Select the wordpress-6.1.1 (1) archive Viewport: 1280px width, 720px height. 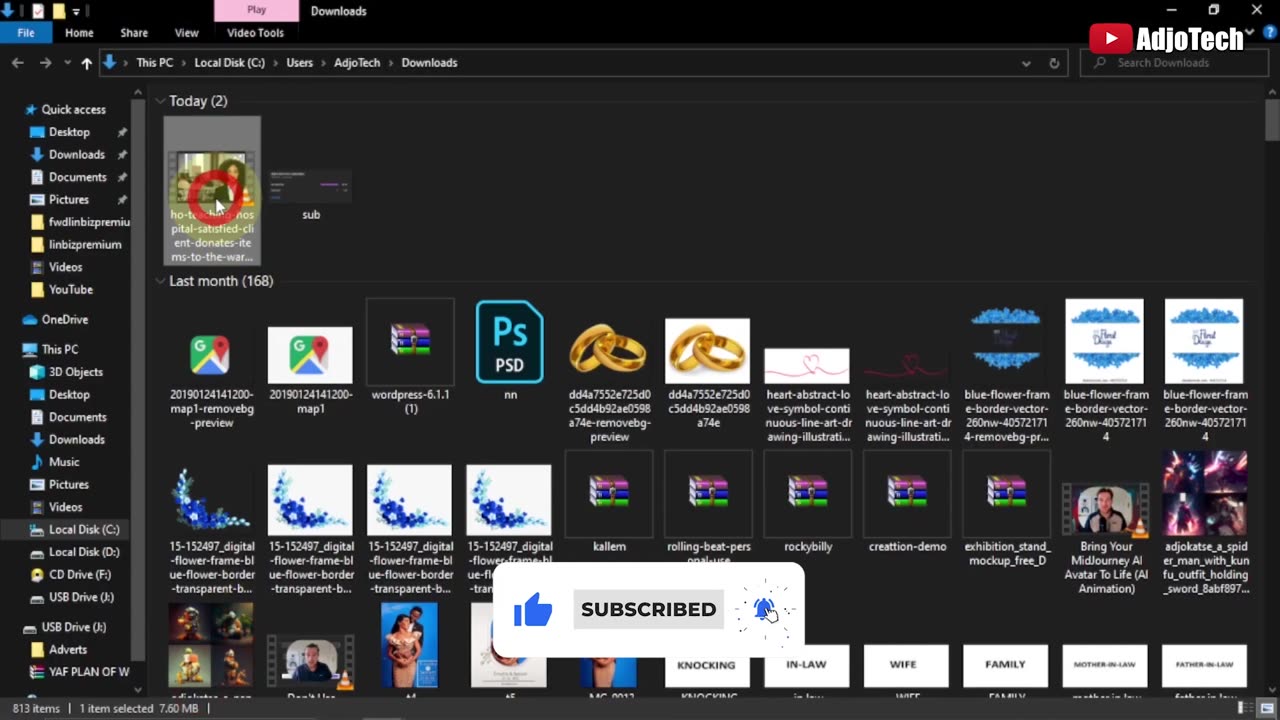(x=410, y=357)
